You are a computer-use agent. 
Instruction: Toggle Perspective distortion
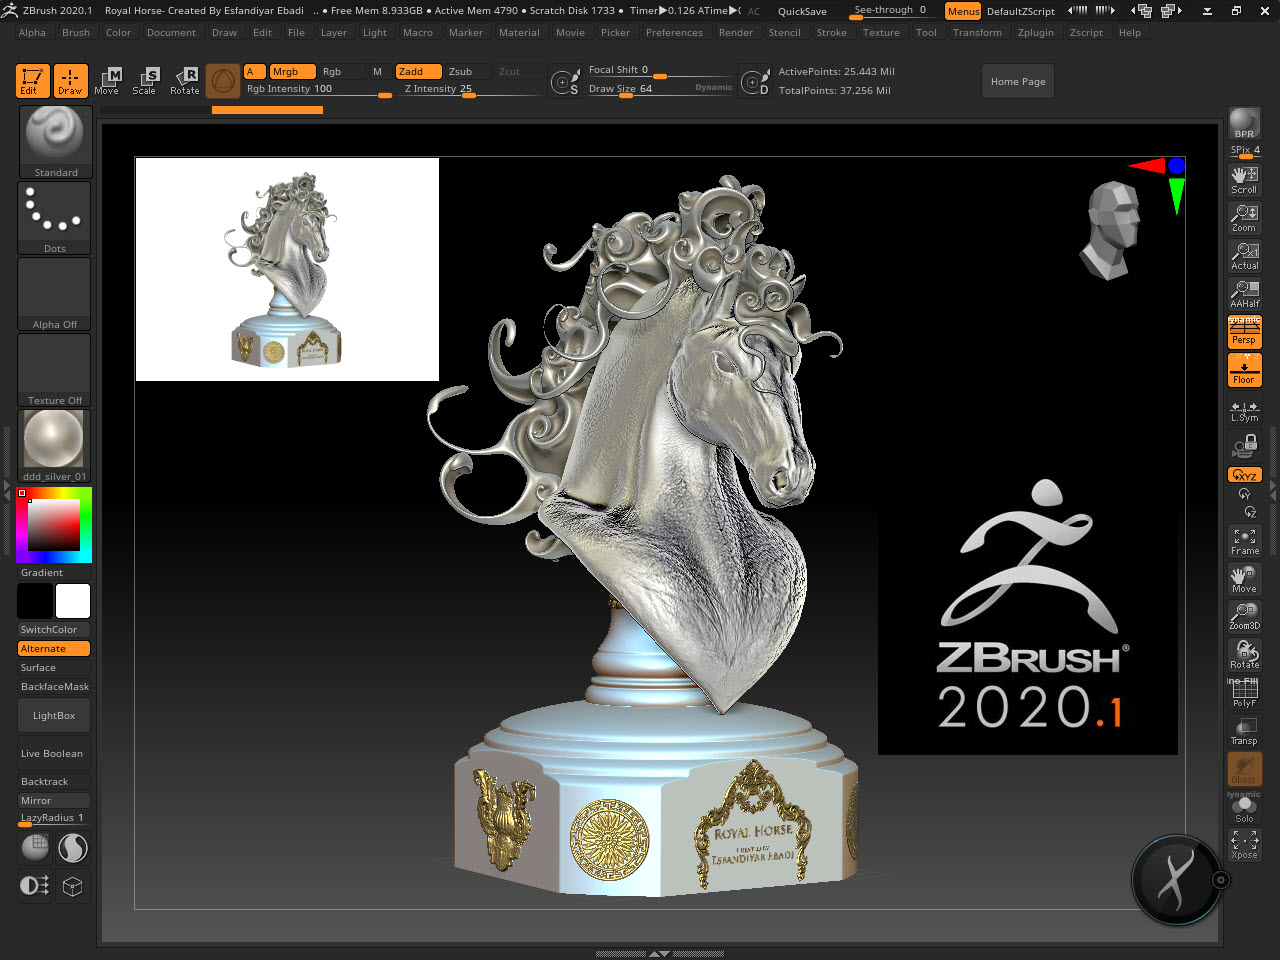tap(1244, 332)
